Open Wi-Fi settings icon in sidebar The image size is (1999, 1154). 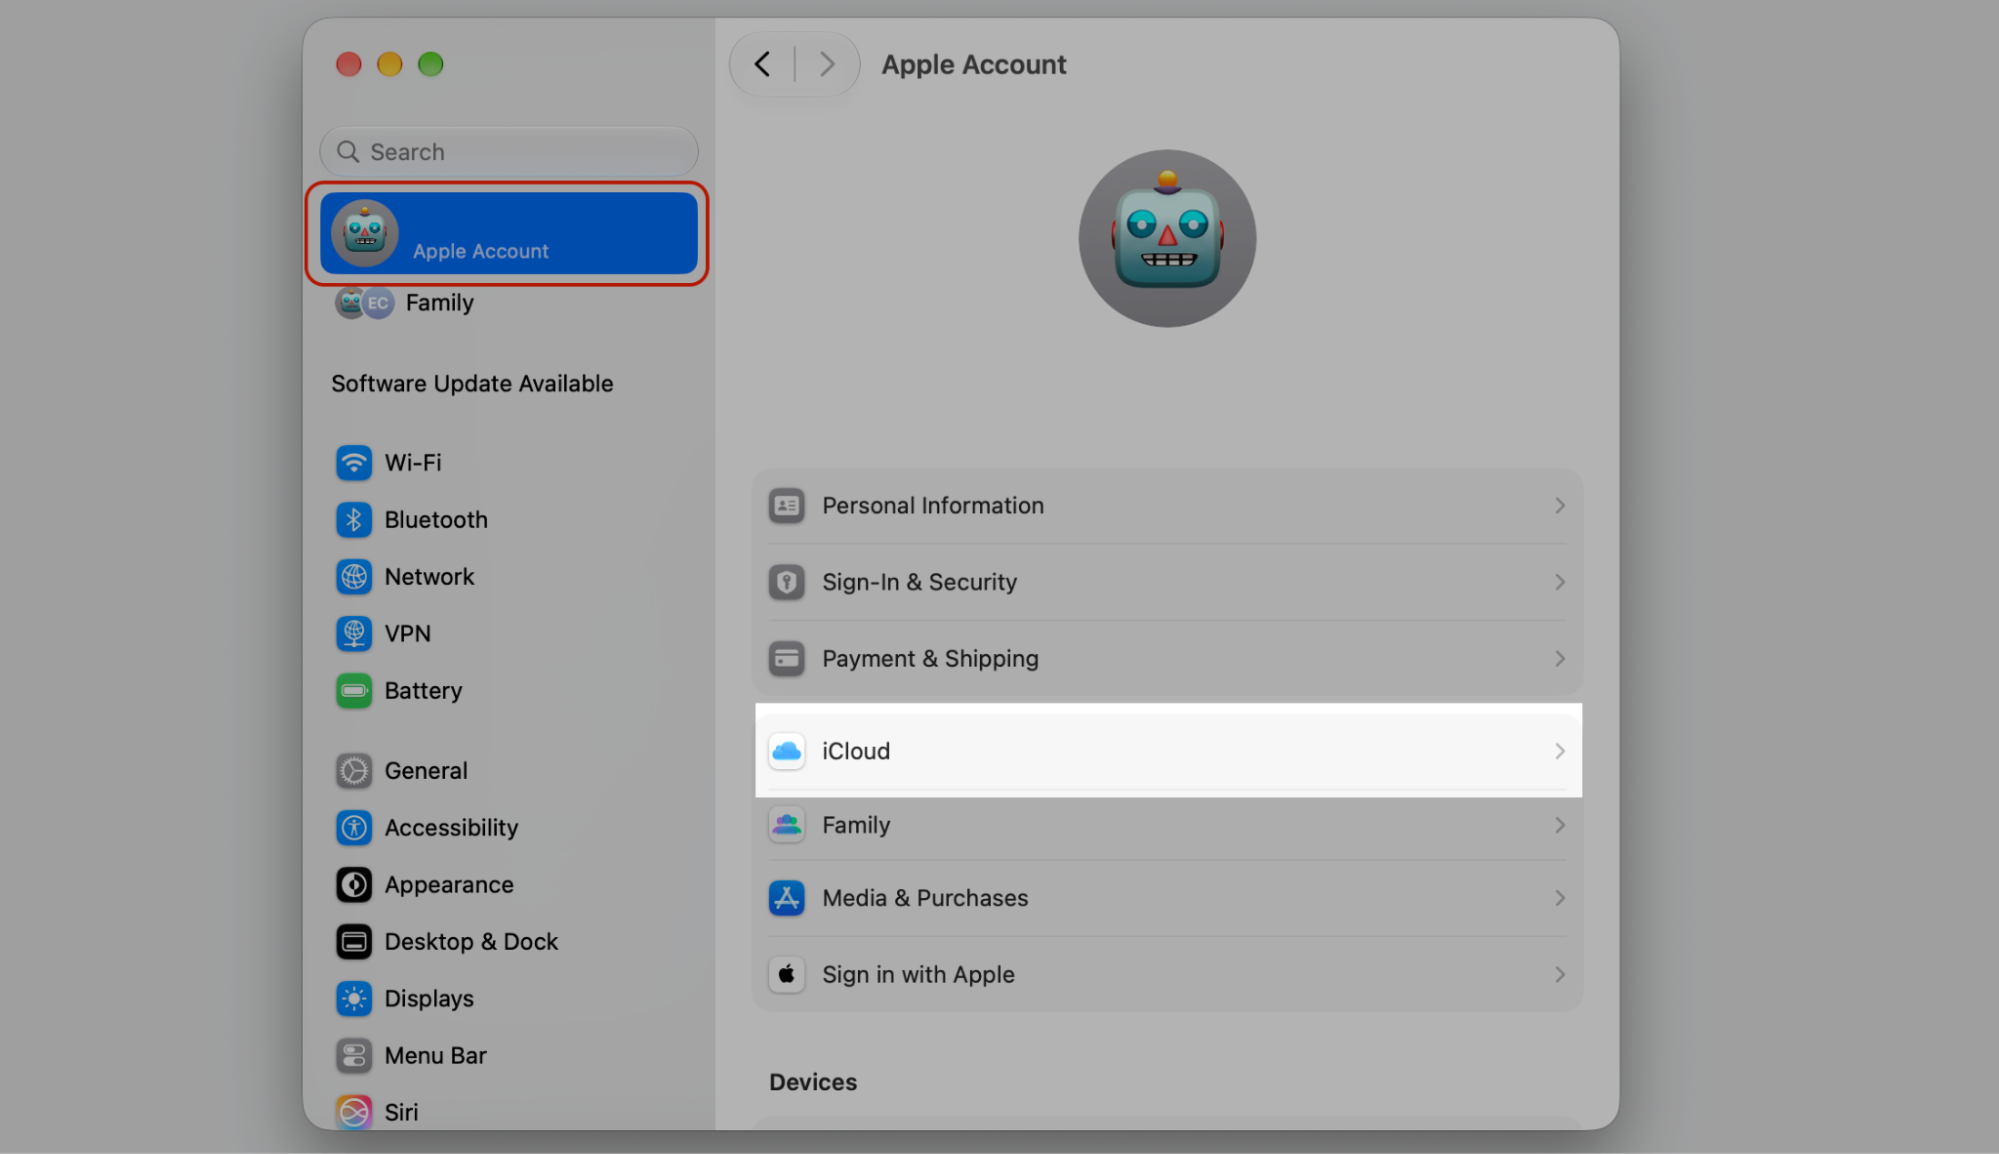coord(354,463)
